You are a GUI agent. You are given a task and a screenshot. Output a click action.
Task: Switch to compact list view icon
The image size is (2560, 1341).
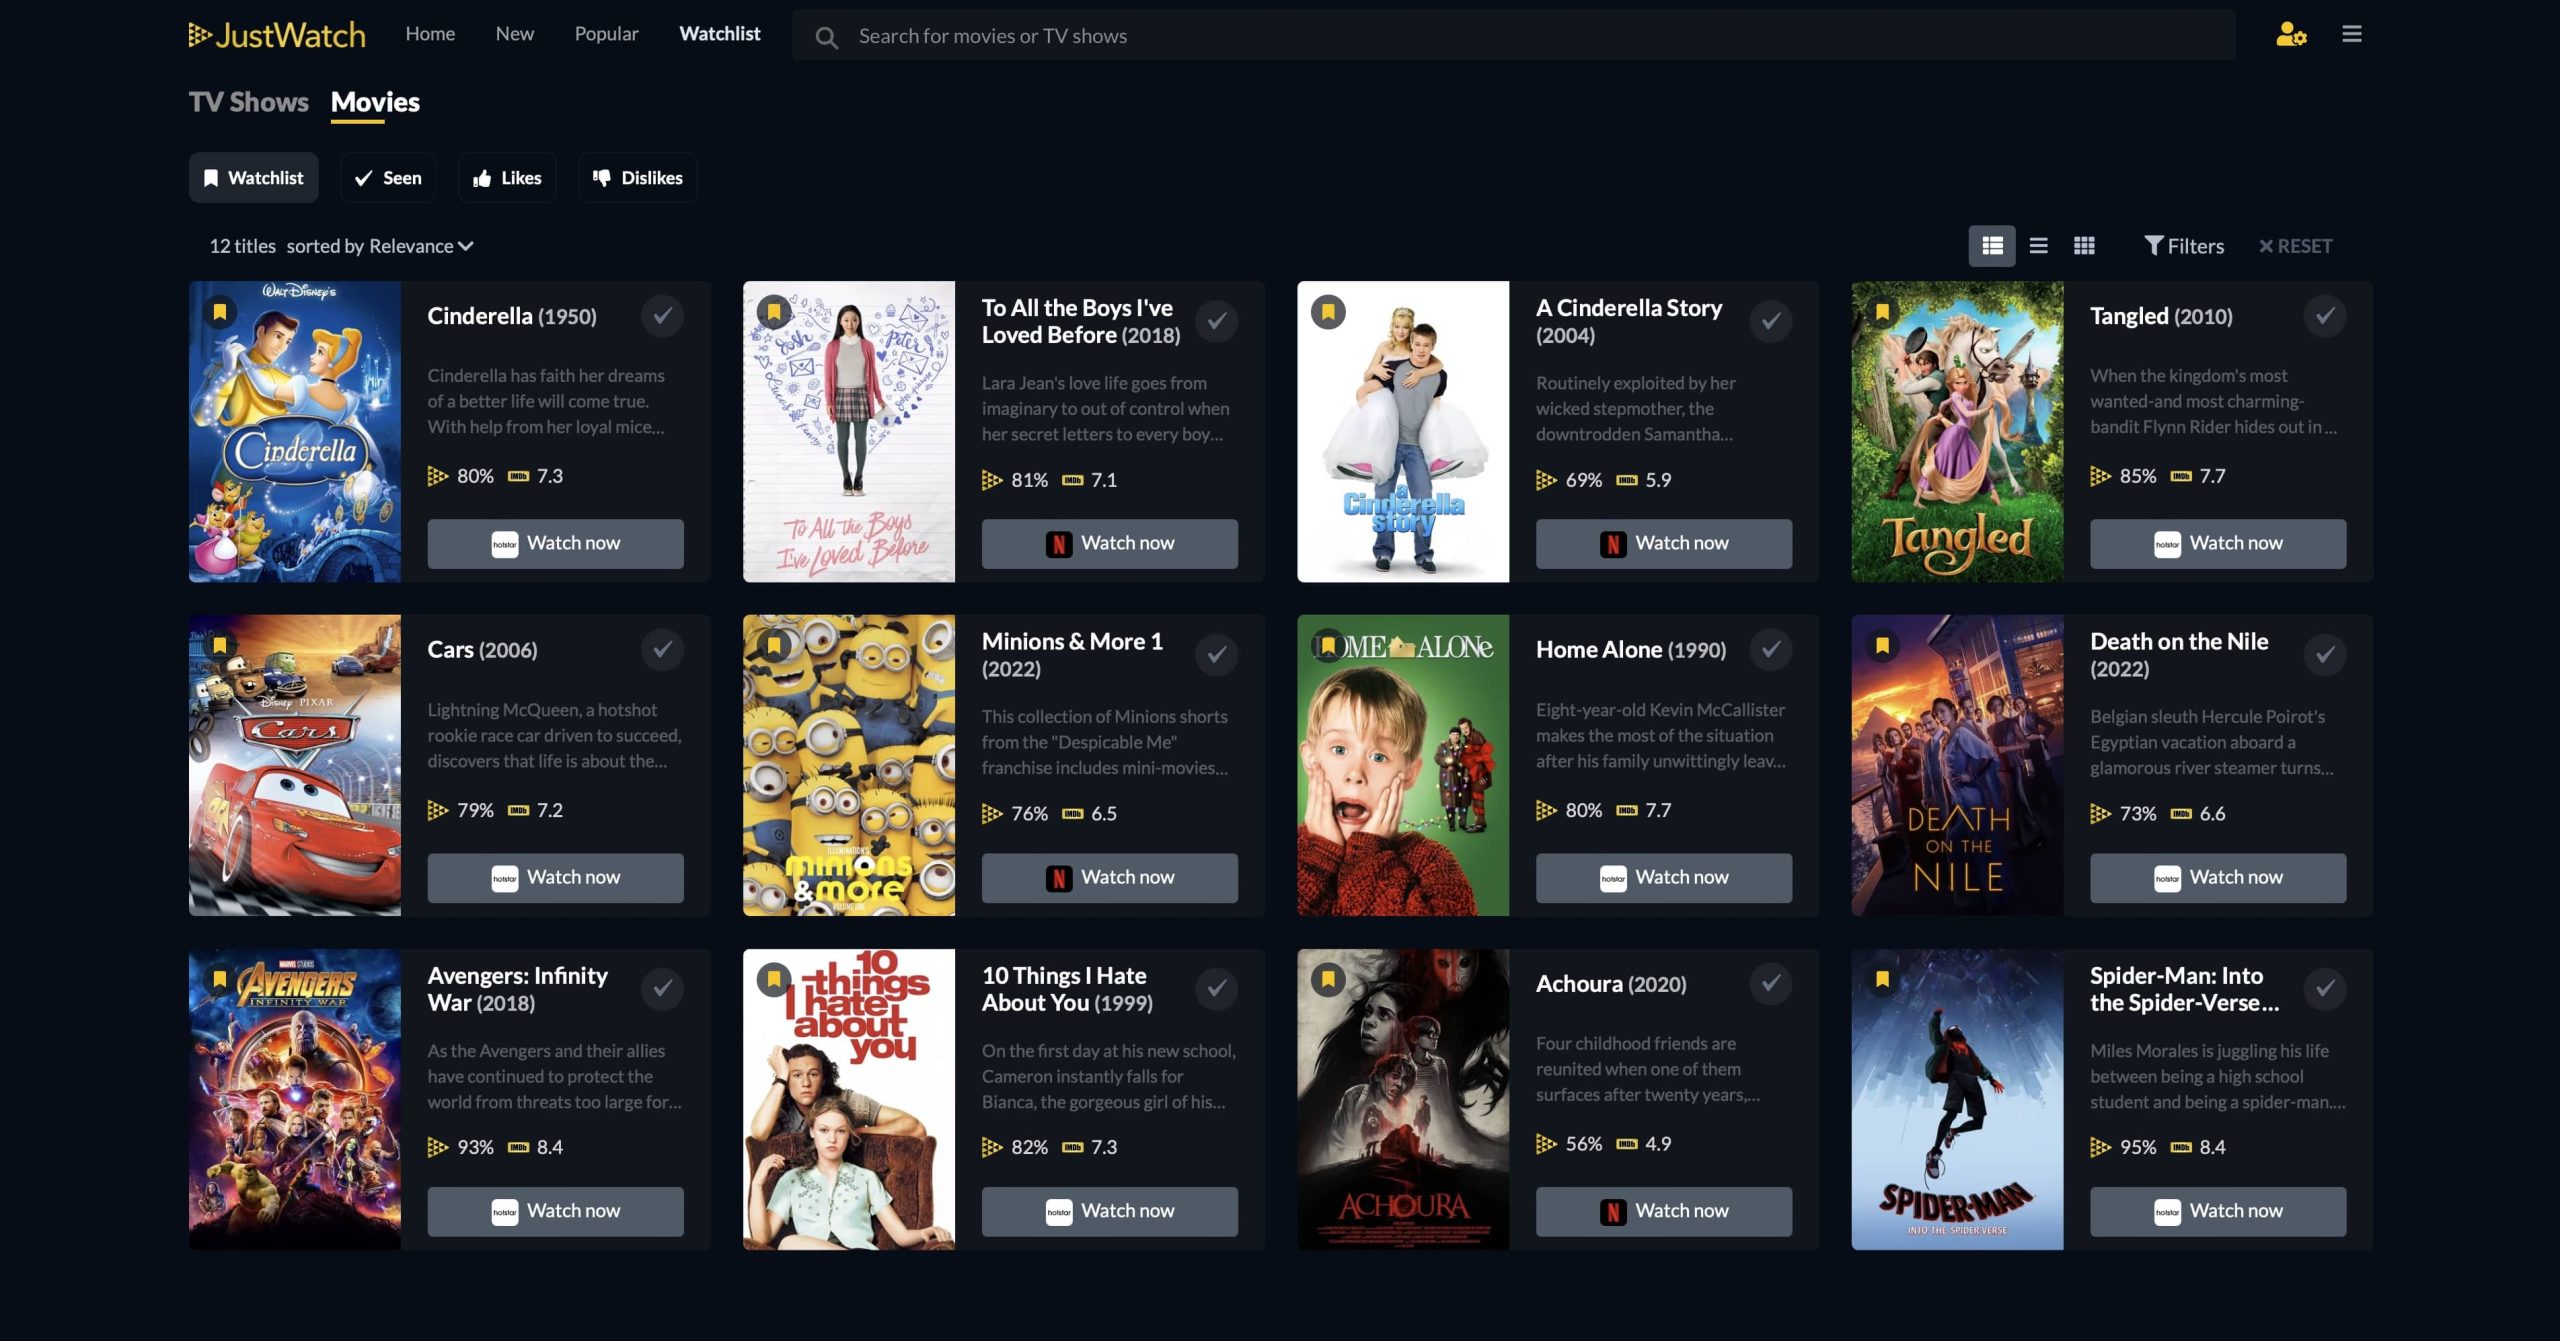click(2038, 246)
